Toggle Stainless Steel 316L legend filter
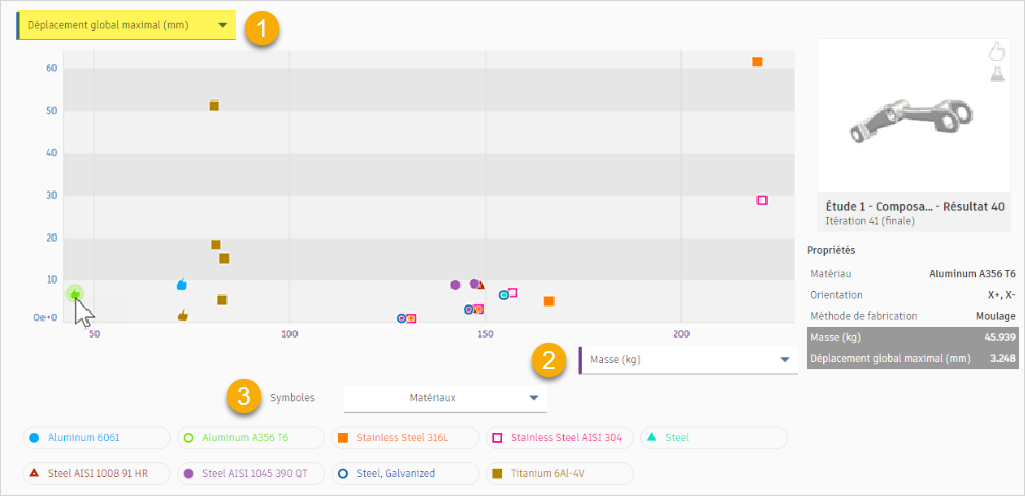The width and height of the screenshot is (1025, 496). [x=403, y=438]
